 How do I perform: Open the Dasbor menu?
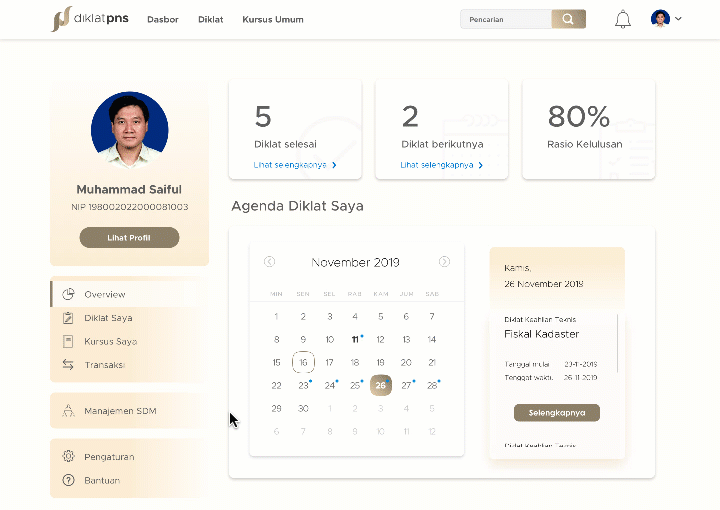pos(163,19)
